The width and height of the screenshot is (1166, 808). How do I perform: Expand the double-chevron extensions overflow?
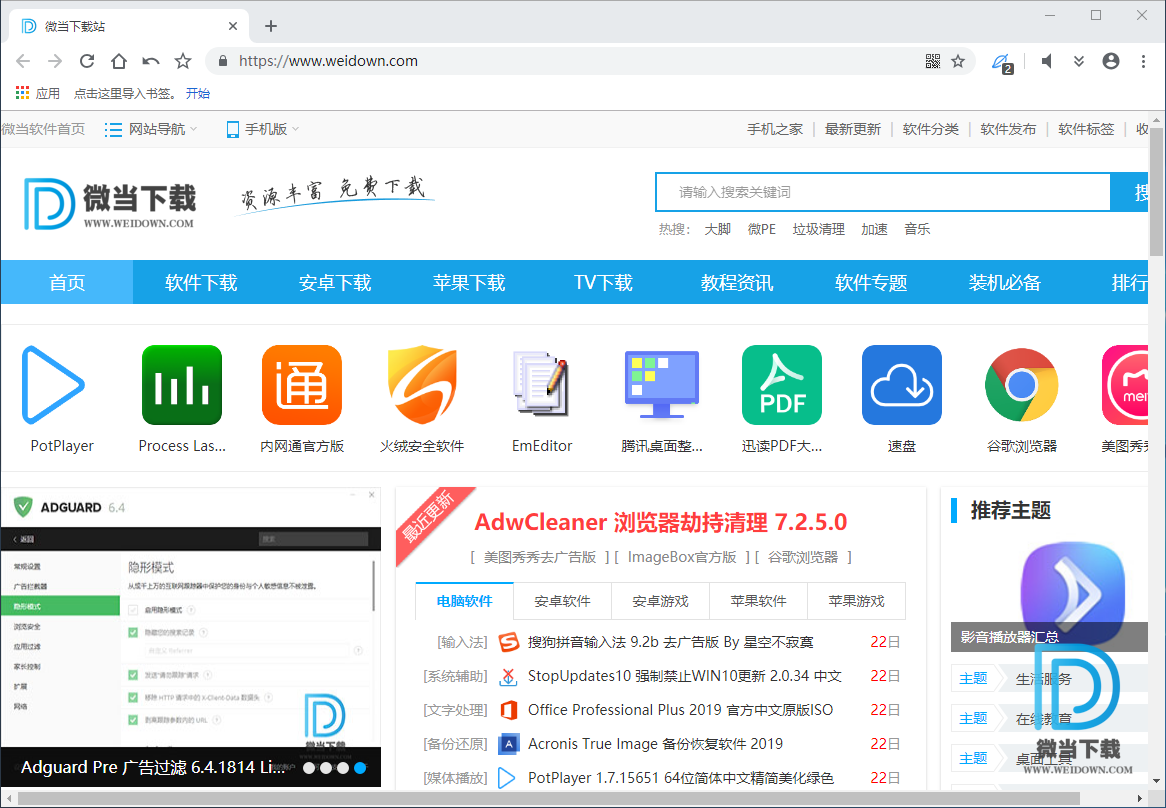[1079, 61]
